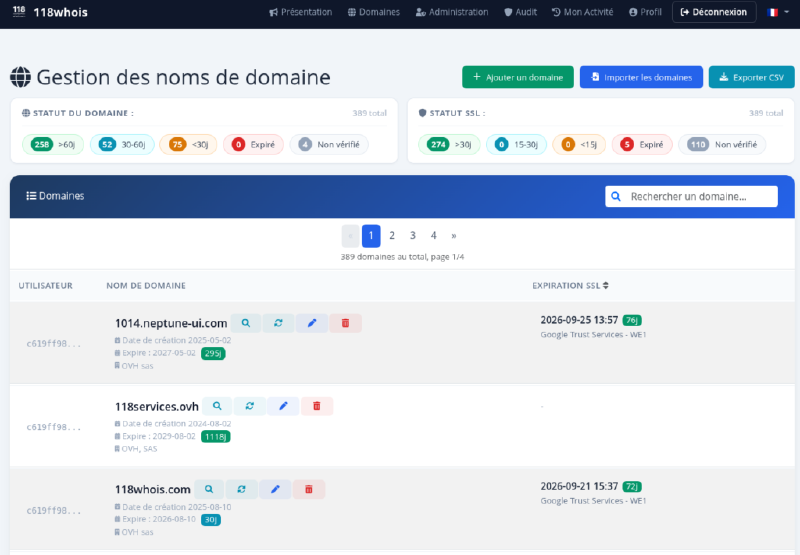Click the 76j SSL badge
Screen dimensions: 800x555
pyautogui.click(x=632, y=320)
